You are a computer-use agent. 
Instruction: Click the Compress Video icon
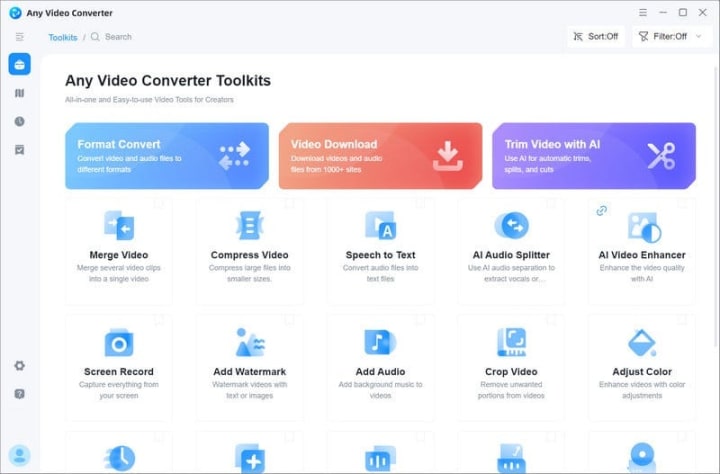tap(249, 225)
